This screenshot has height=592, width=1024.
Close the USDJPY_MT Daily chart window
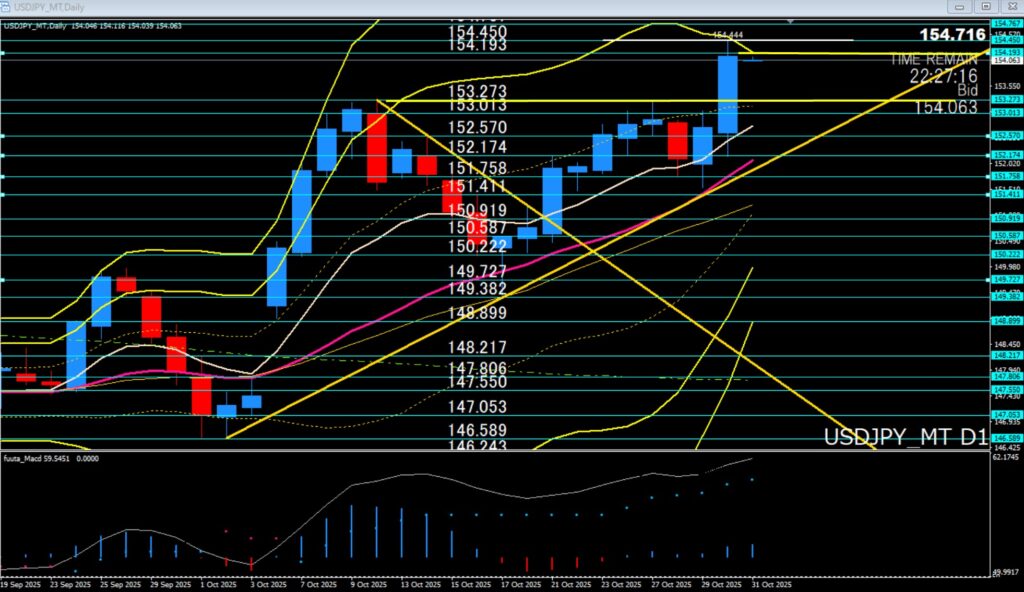1012,8
